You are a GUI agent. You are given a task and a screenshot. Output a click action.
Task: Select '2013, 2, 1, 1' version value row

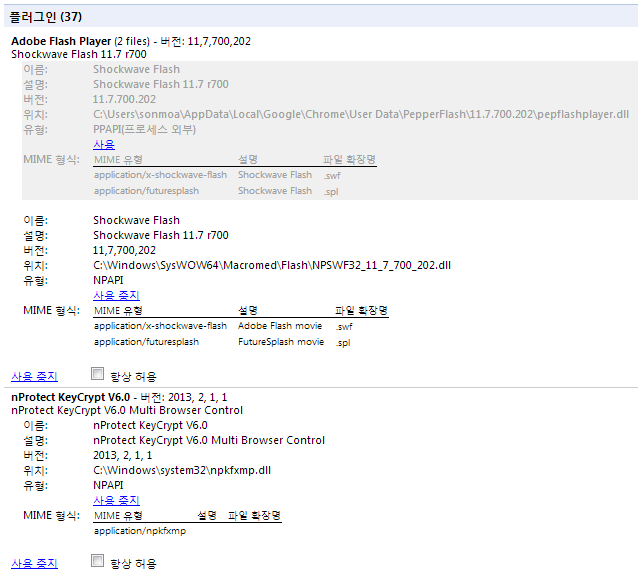(x=122, y=455)
